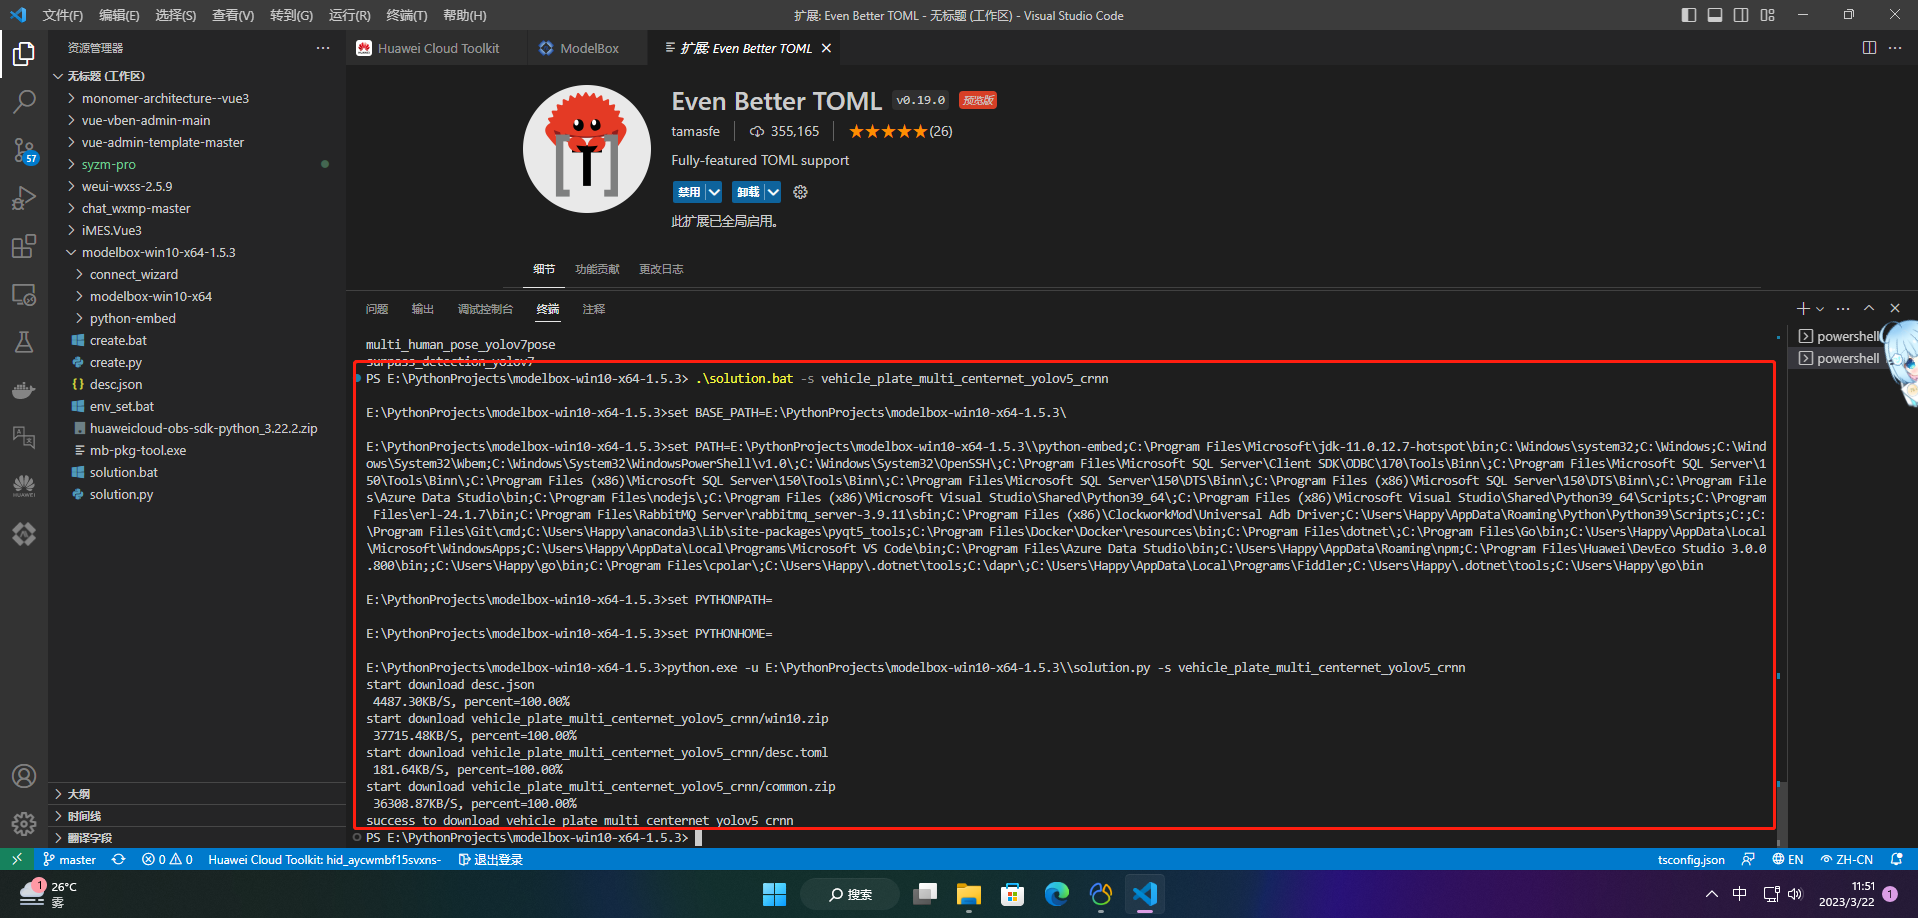Open the Docker view in the activity bar
The height and width of the screenshot is (918, 1918).
(x=24, y=390)
